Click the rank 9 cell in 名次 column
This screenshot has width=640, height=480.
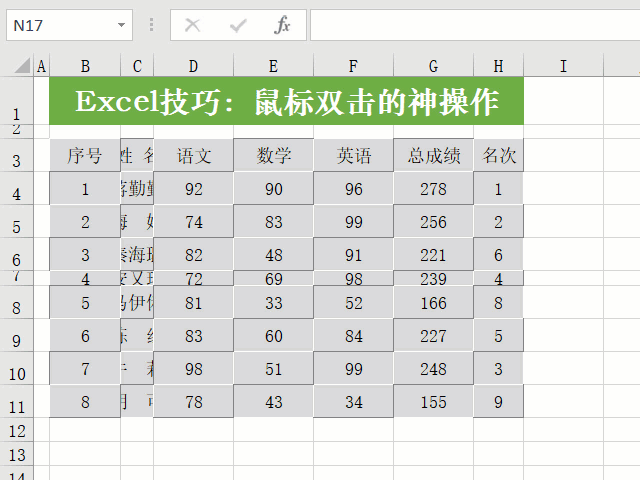[498, 402]
